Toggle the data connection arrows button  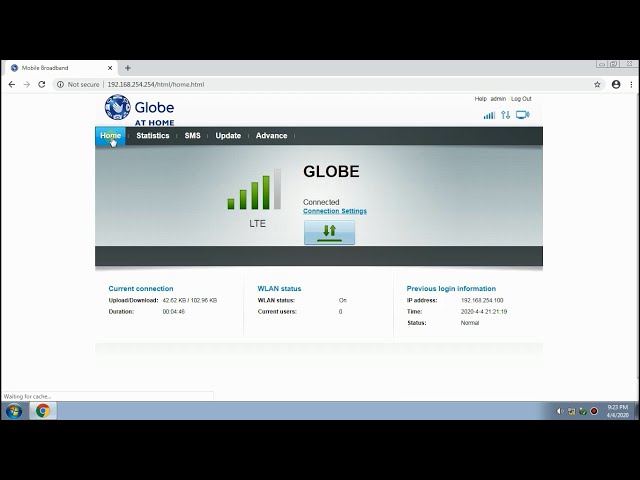tap(329, 233)
